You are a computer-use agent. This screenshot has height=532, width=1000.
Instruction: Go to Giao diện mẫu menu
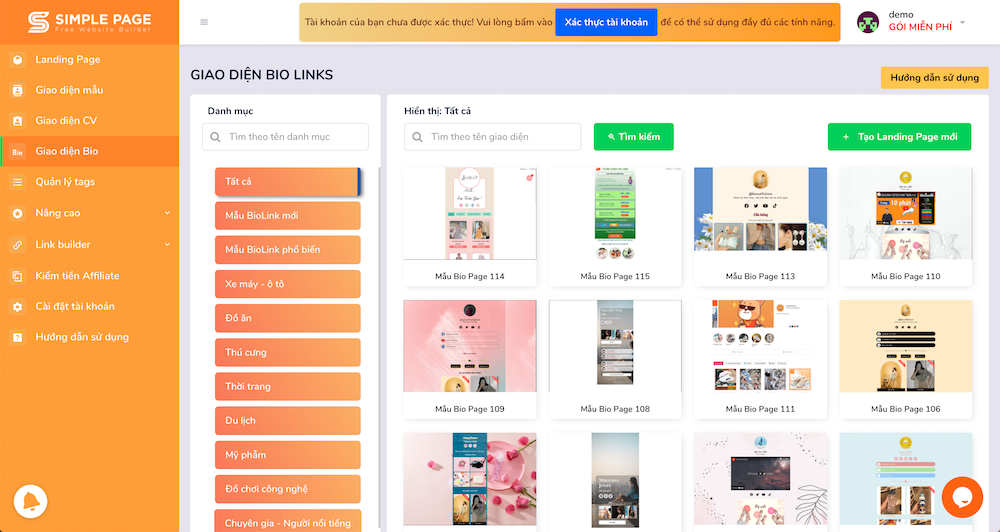coord(89,90)
